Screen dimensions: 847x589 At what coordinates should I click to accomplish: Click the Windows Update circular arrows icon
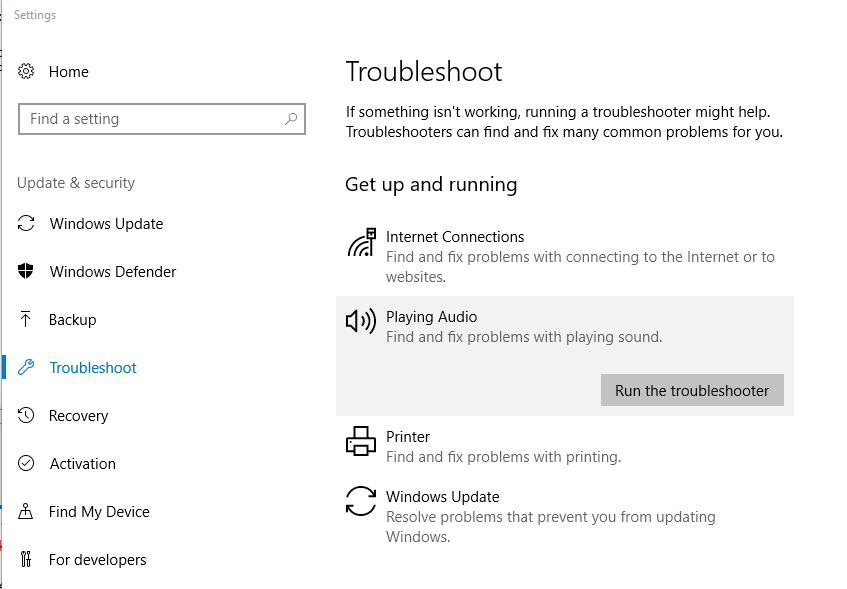click(360, 503)
